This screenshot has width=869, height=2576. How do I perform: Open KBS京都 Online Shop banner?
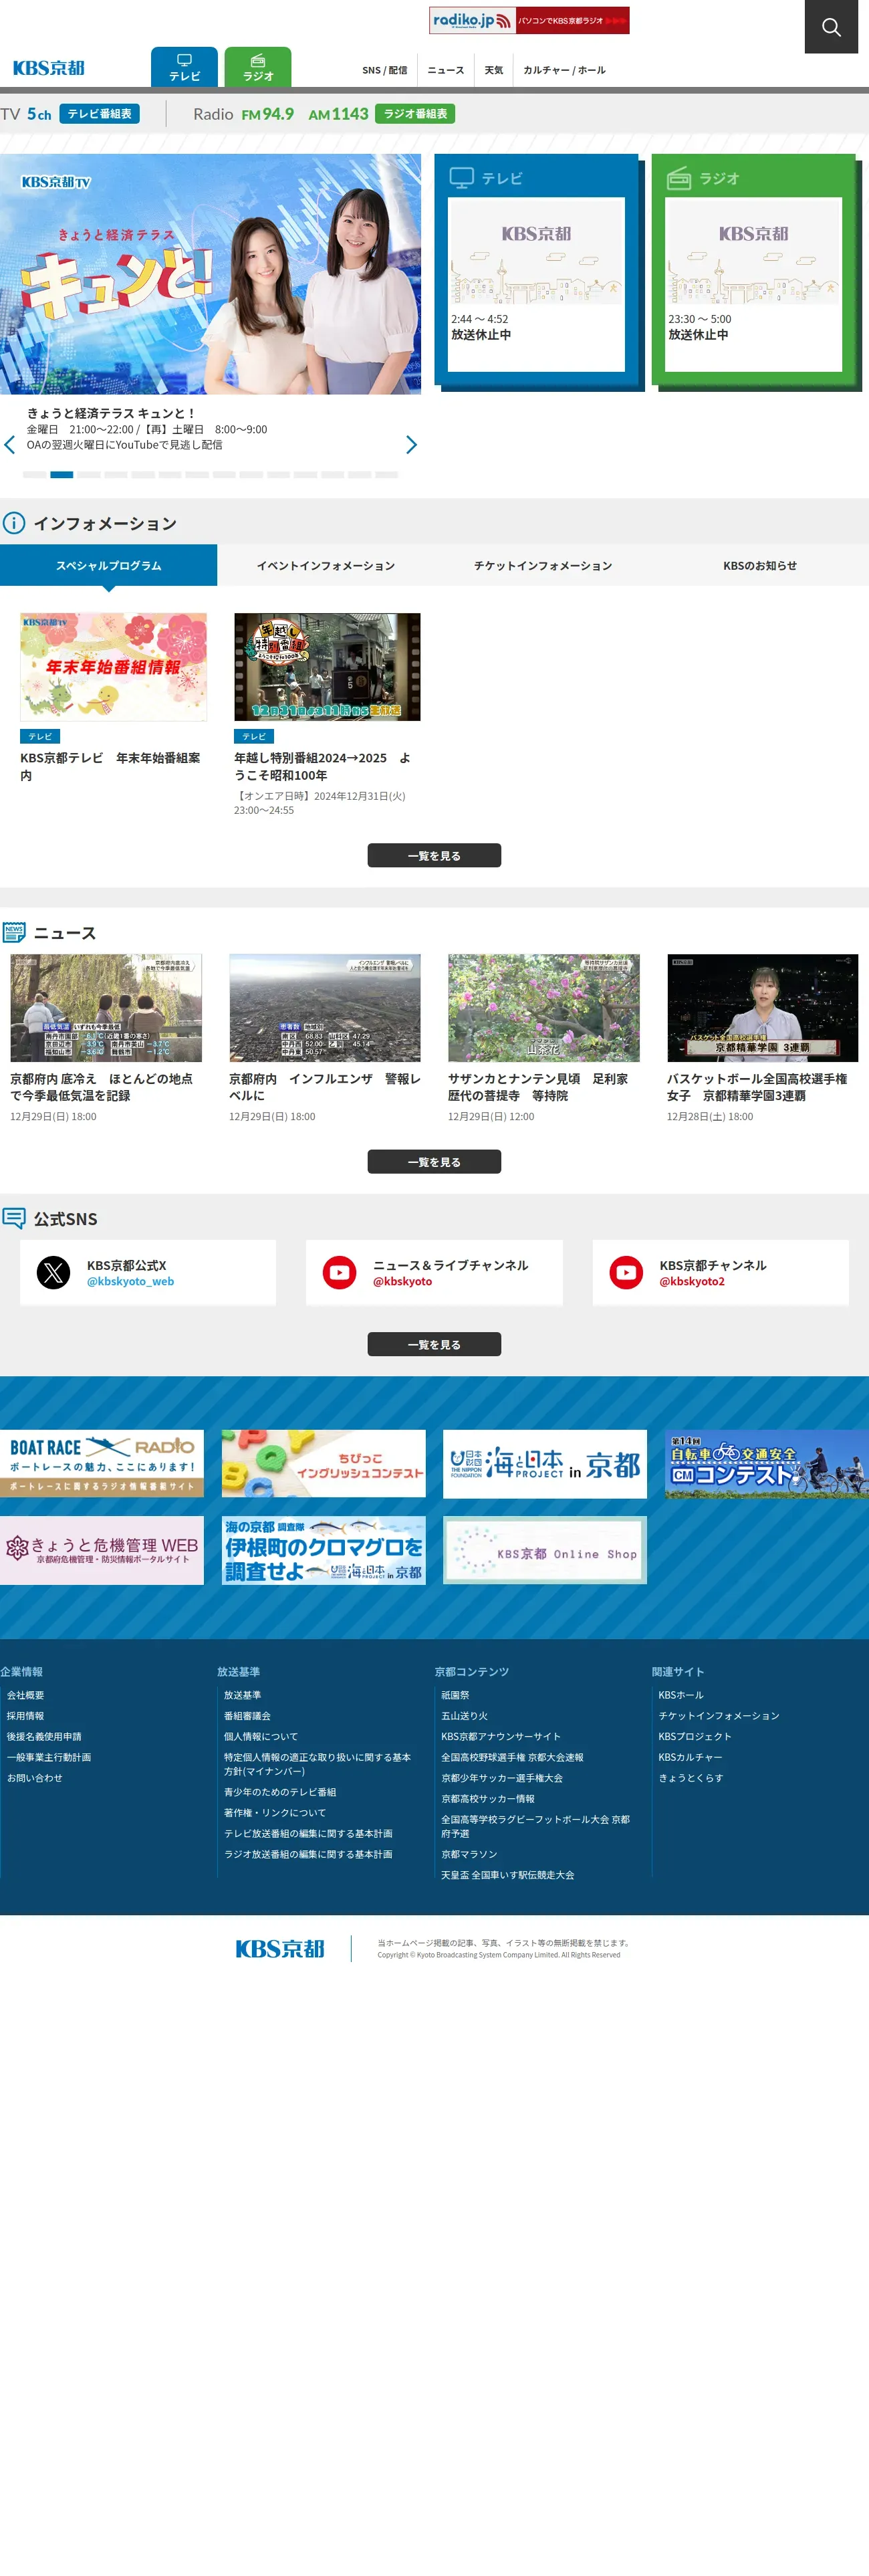tap(545, 1551)
